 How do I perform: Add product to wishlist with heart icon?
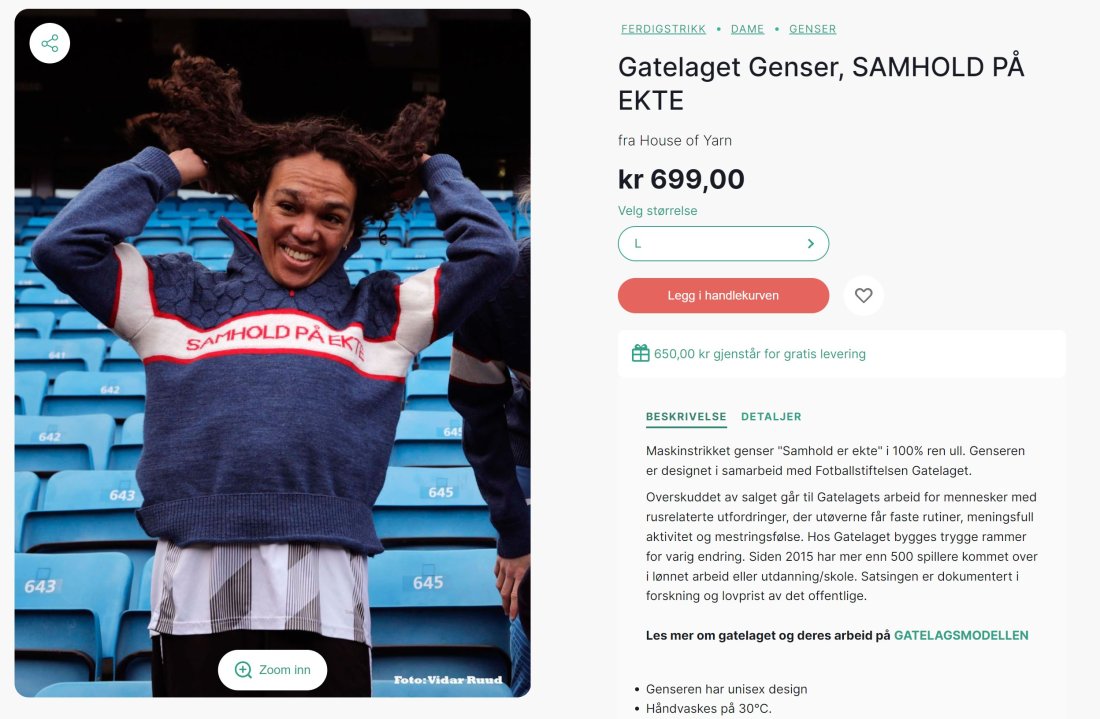864,295
